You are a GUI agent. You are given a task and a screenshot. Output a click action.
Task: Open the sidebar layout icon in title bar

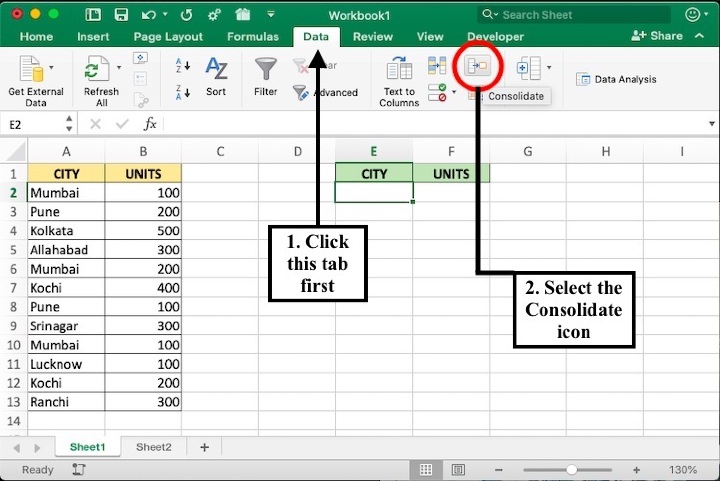[93, 15]
